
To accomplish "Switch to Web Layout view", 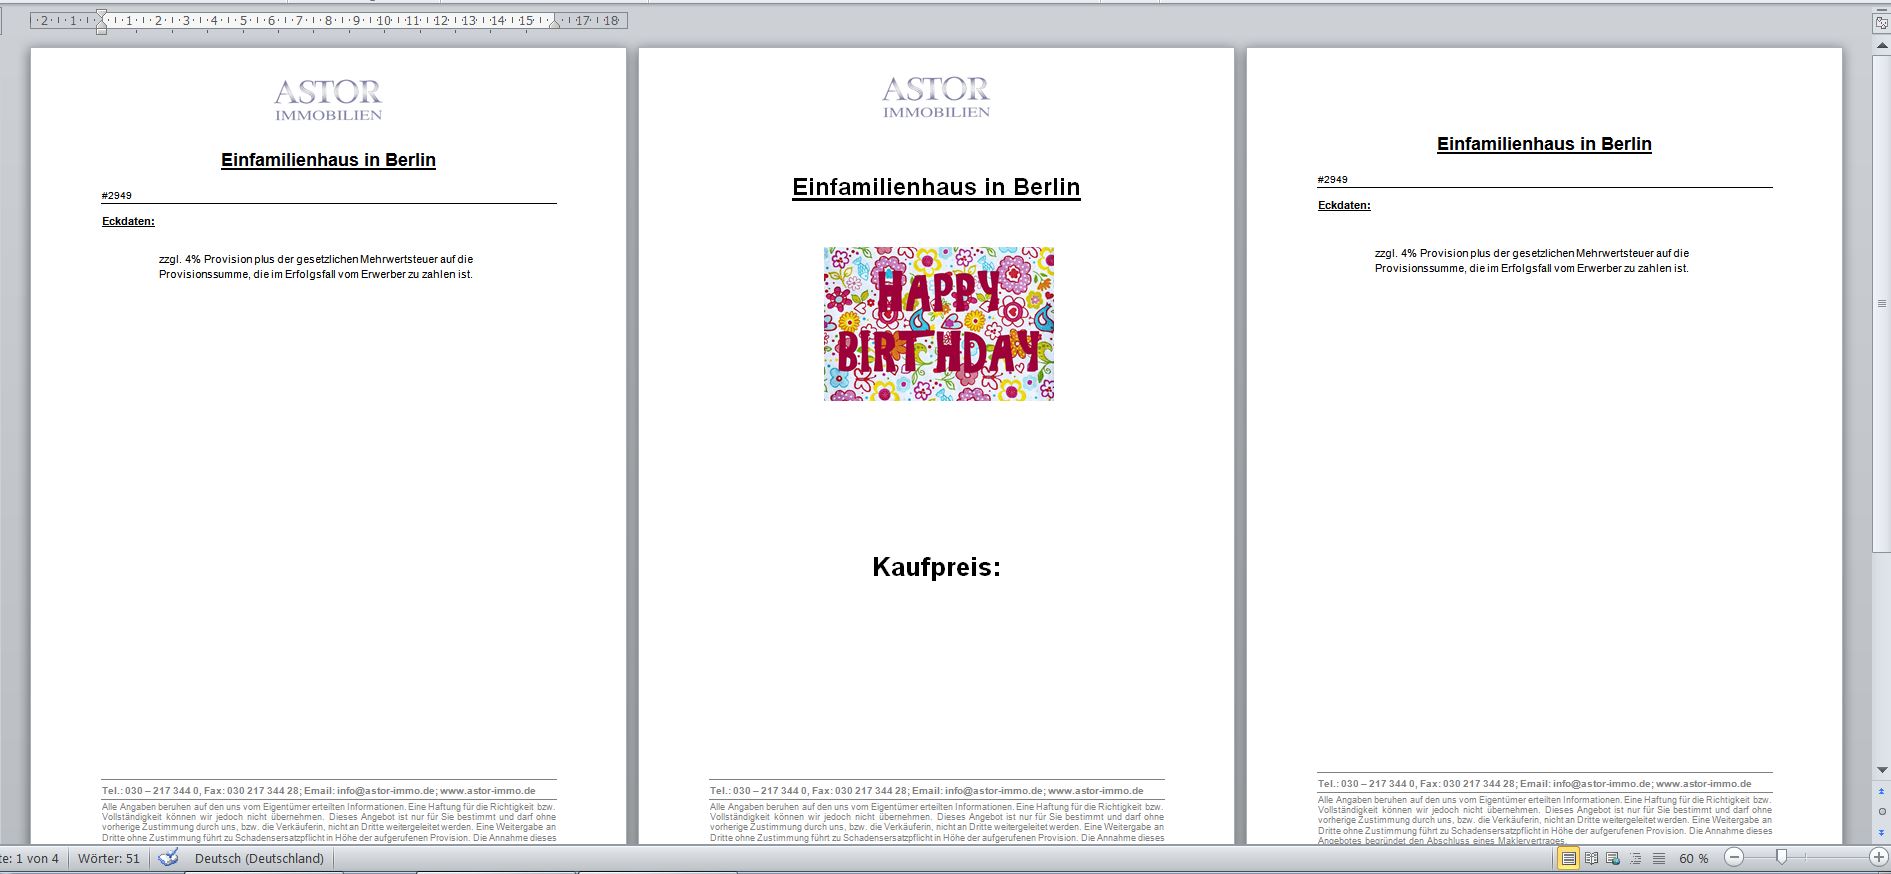I will pos(1613,858).
